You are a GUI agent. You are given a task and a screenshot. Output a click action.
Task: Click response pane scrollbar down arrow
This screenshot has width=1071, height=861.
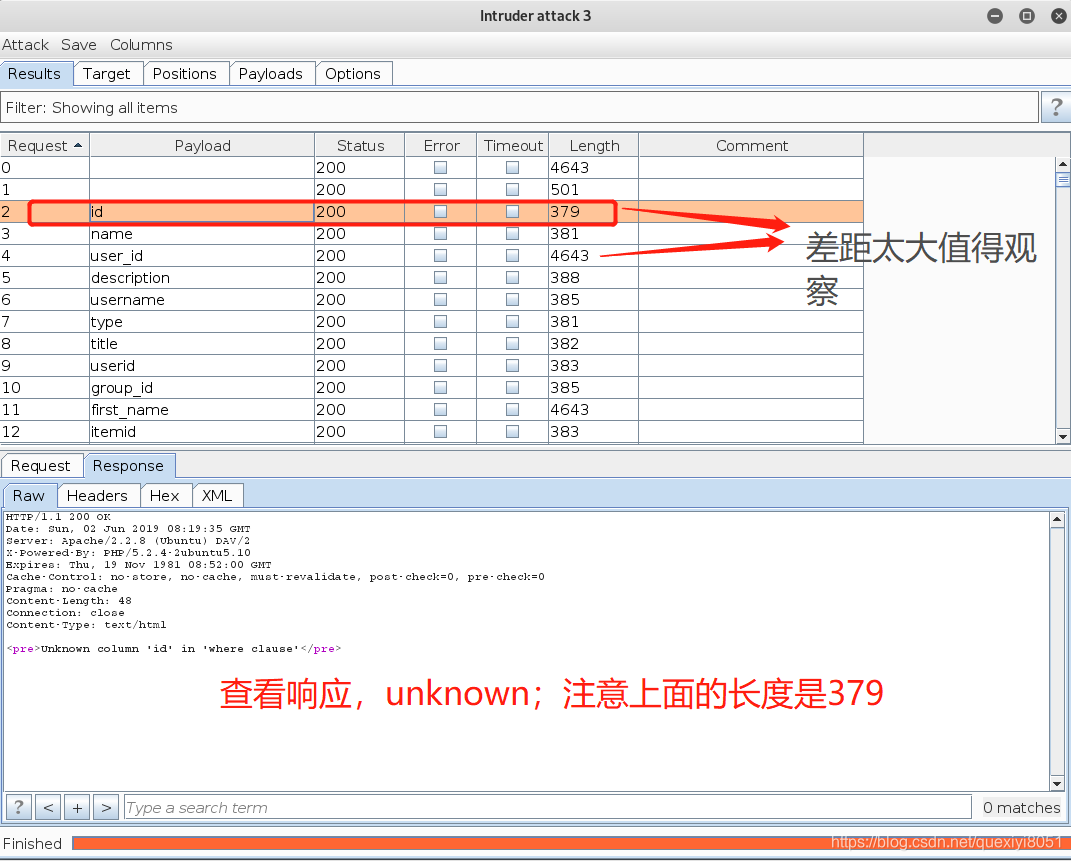point(1057,784)
